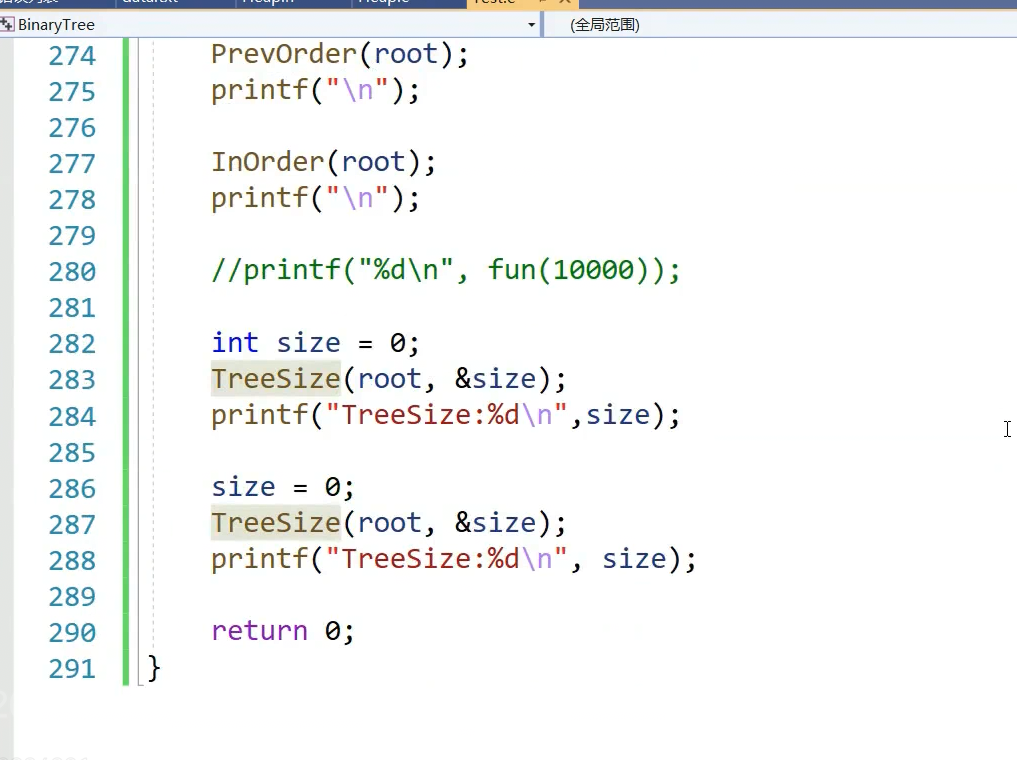Click line number 285
This screenshot has height=760, width=1017.
(x=72, y=453)
